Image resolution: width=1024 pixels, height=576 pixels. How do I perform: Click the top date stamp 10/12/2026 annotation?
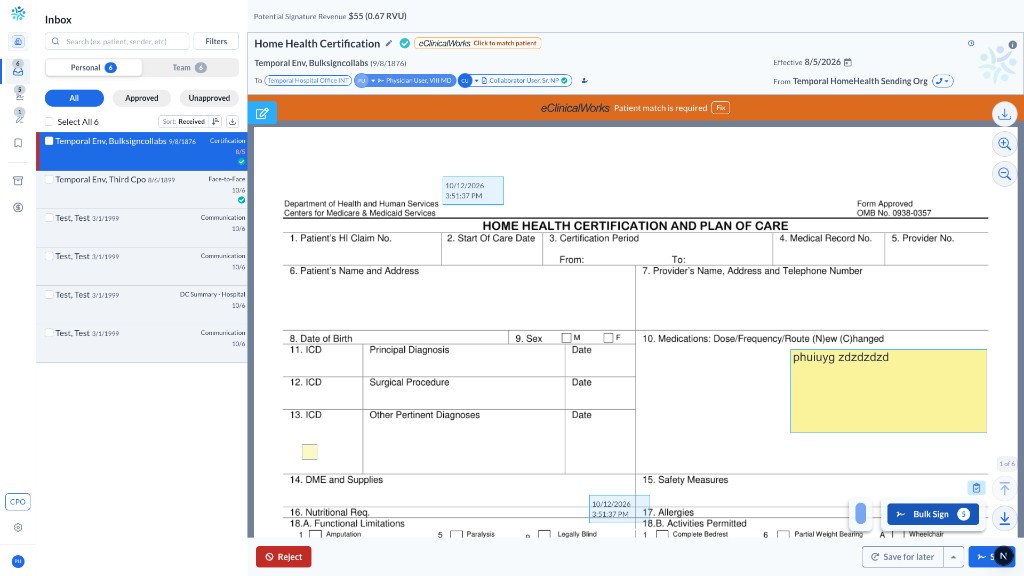(x=473, y=191)
